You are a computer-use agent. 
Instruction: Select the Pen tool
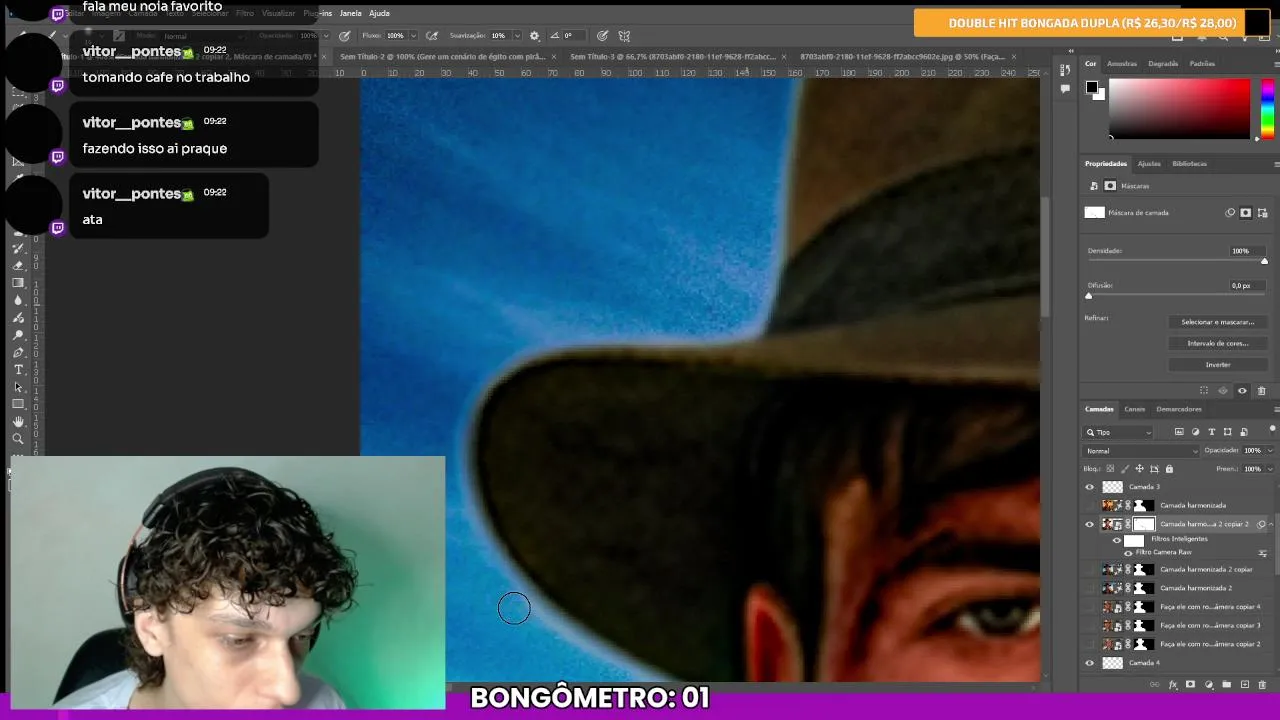(x=18, y=353)
